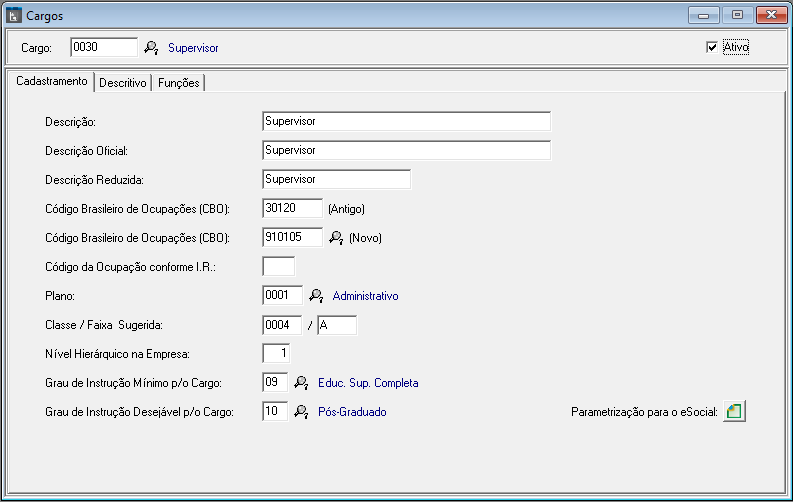
Task: Click Grau de Instrução Mínimo field 09
Action: click(x=275, y=382)
